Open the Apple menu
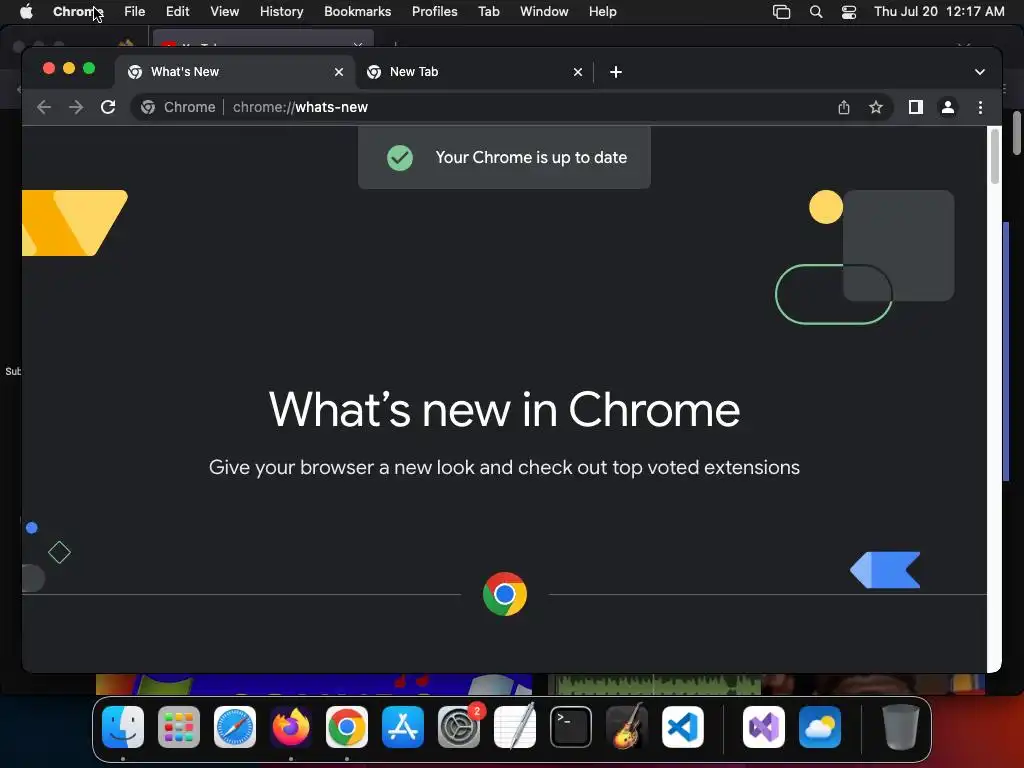 coord(26,12)
